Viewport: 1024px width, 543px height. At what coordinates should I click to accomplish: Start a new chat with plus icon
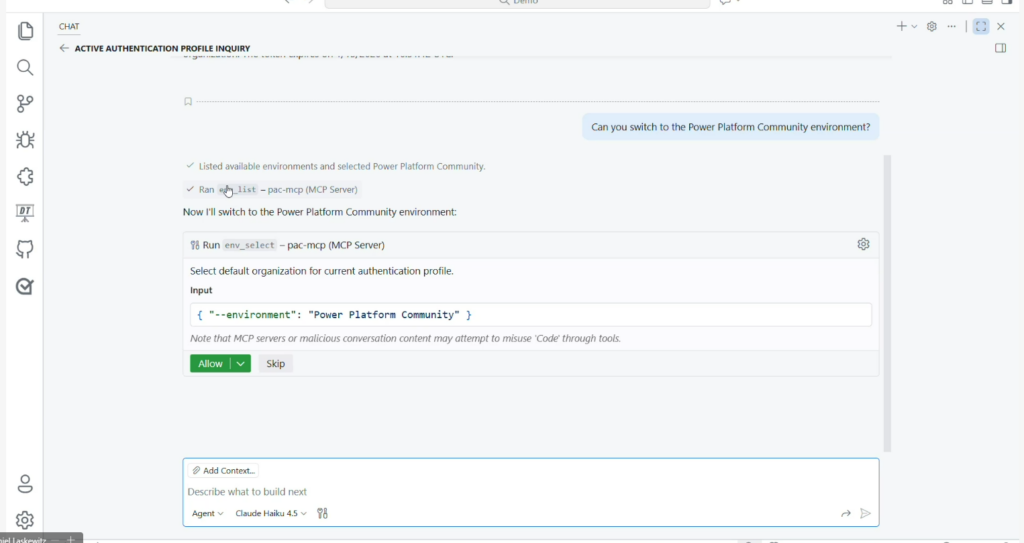click(x=901, y=26)
